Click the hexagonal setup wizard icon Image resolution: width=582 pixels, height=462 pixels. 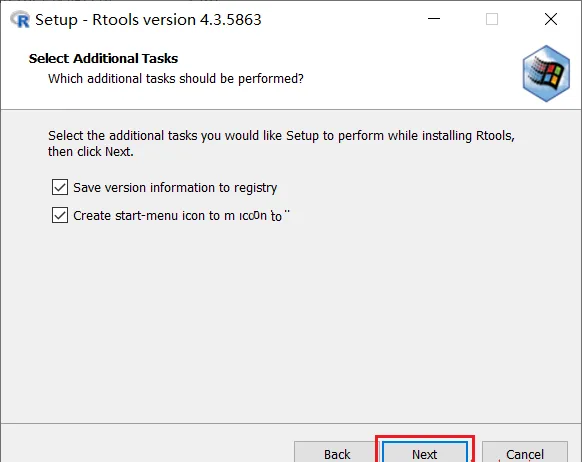pos(546,73)
